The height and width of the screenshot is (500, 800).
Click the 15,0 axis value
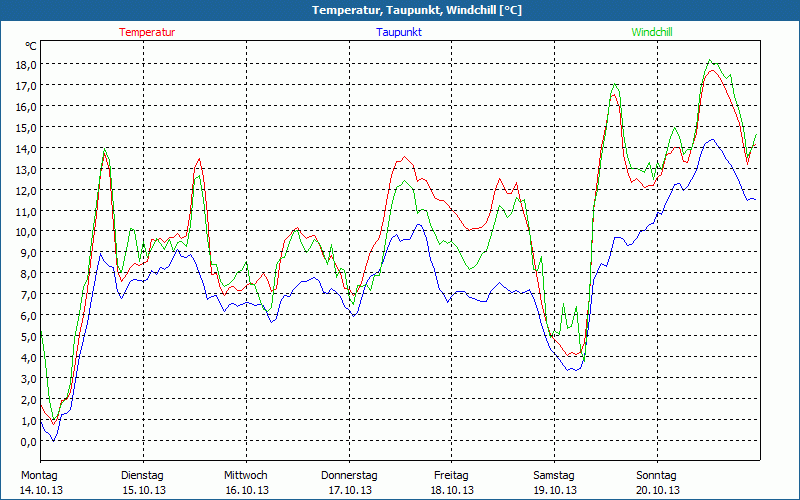click(x=28, y=128)
